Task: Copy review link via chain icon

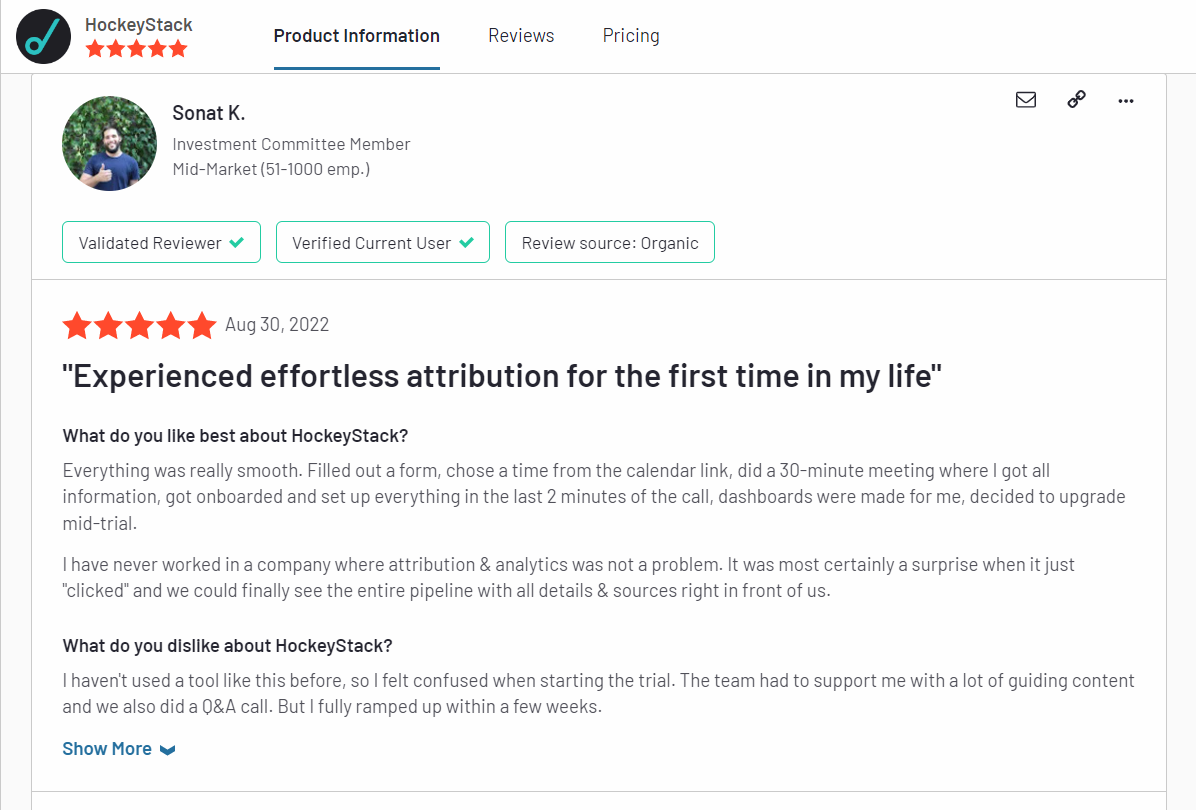Action: (1076, 100)
